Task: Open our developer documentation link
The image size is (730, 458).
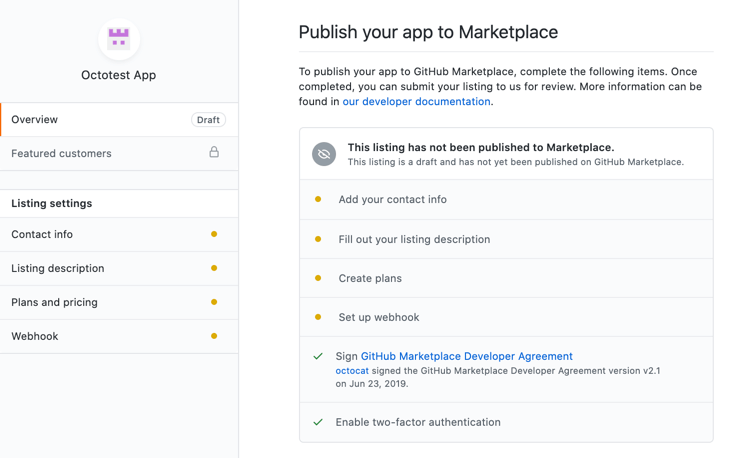Action: click(417, 101)
